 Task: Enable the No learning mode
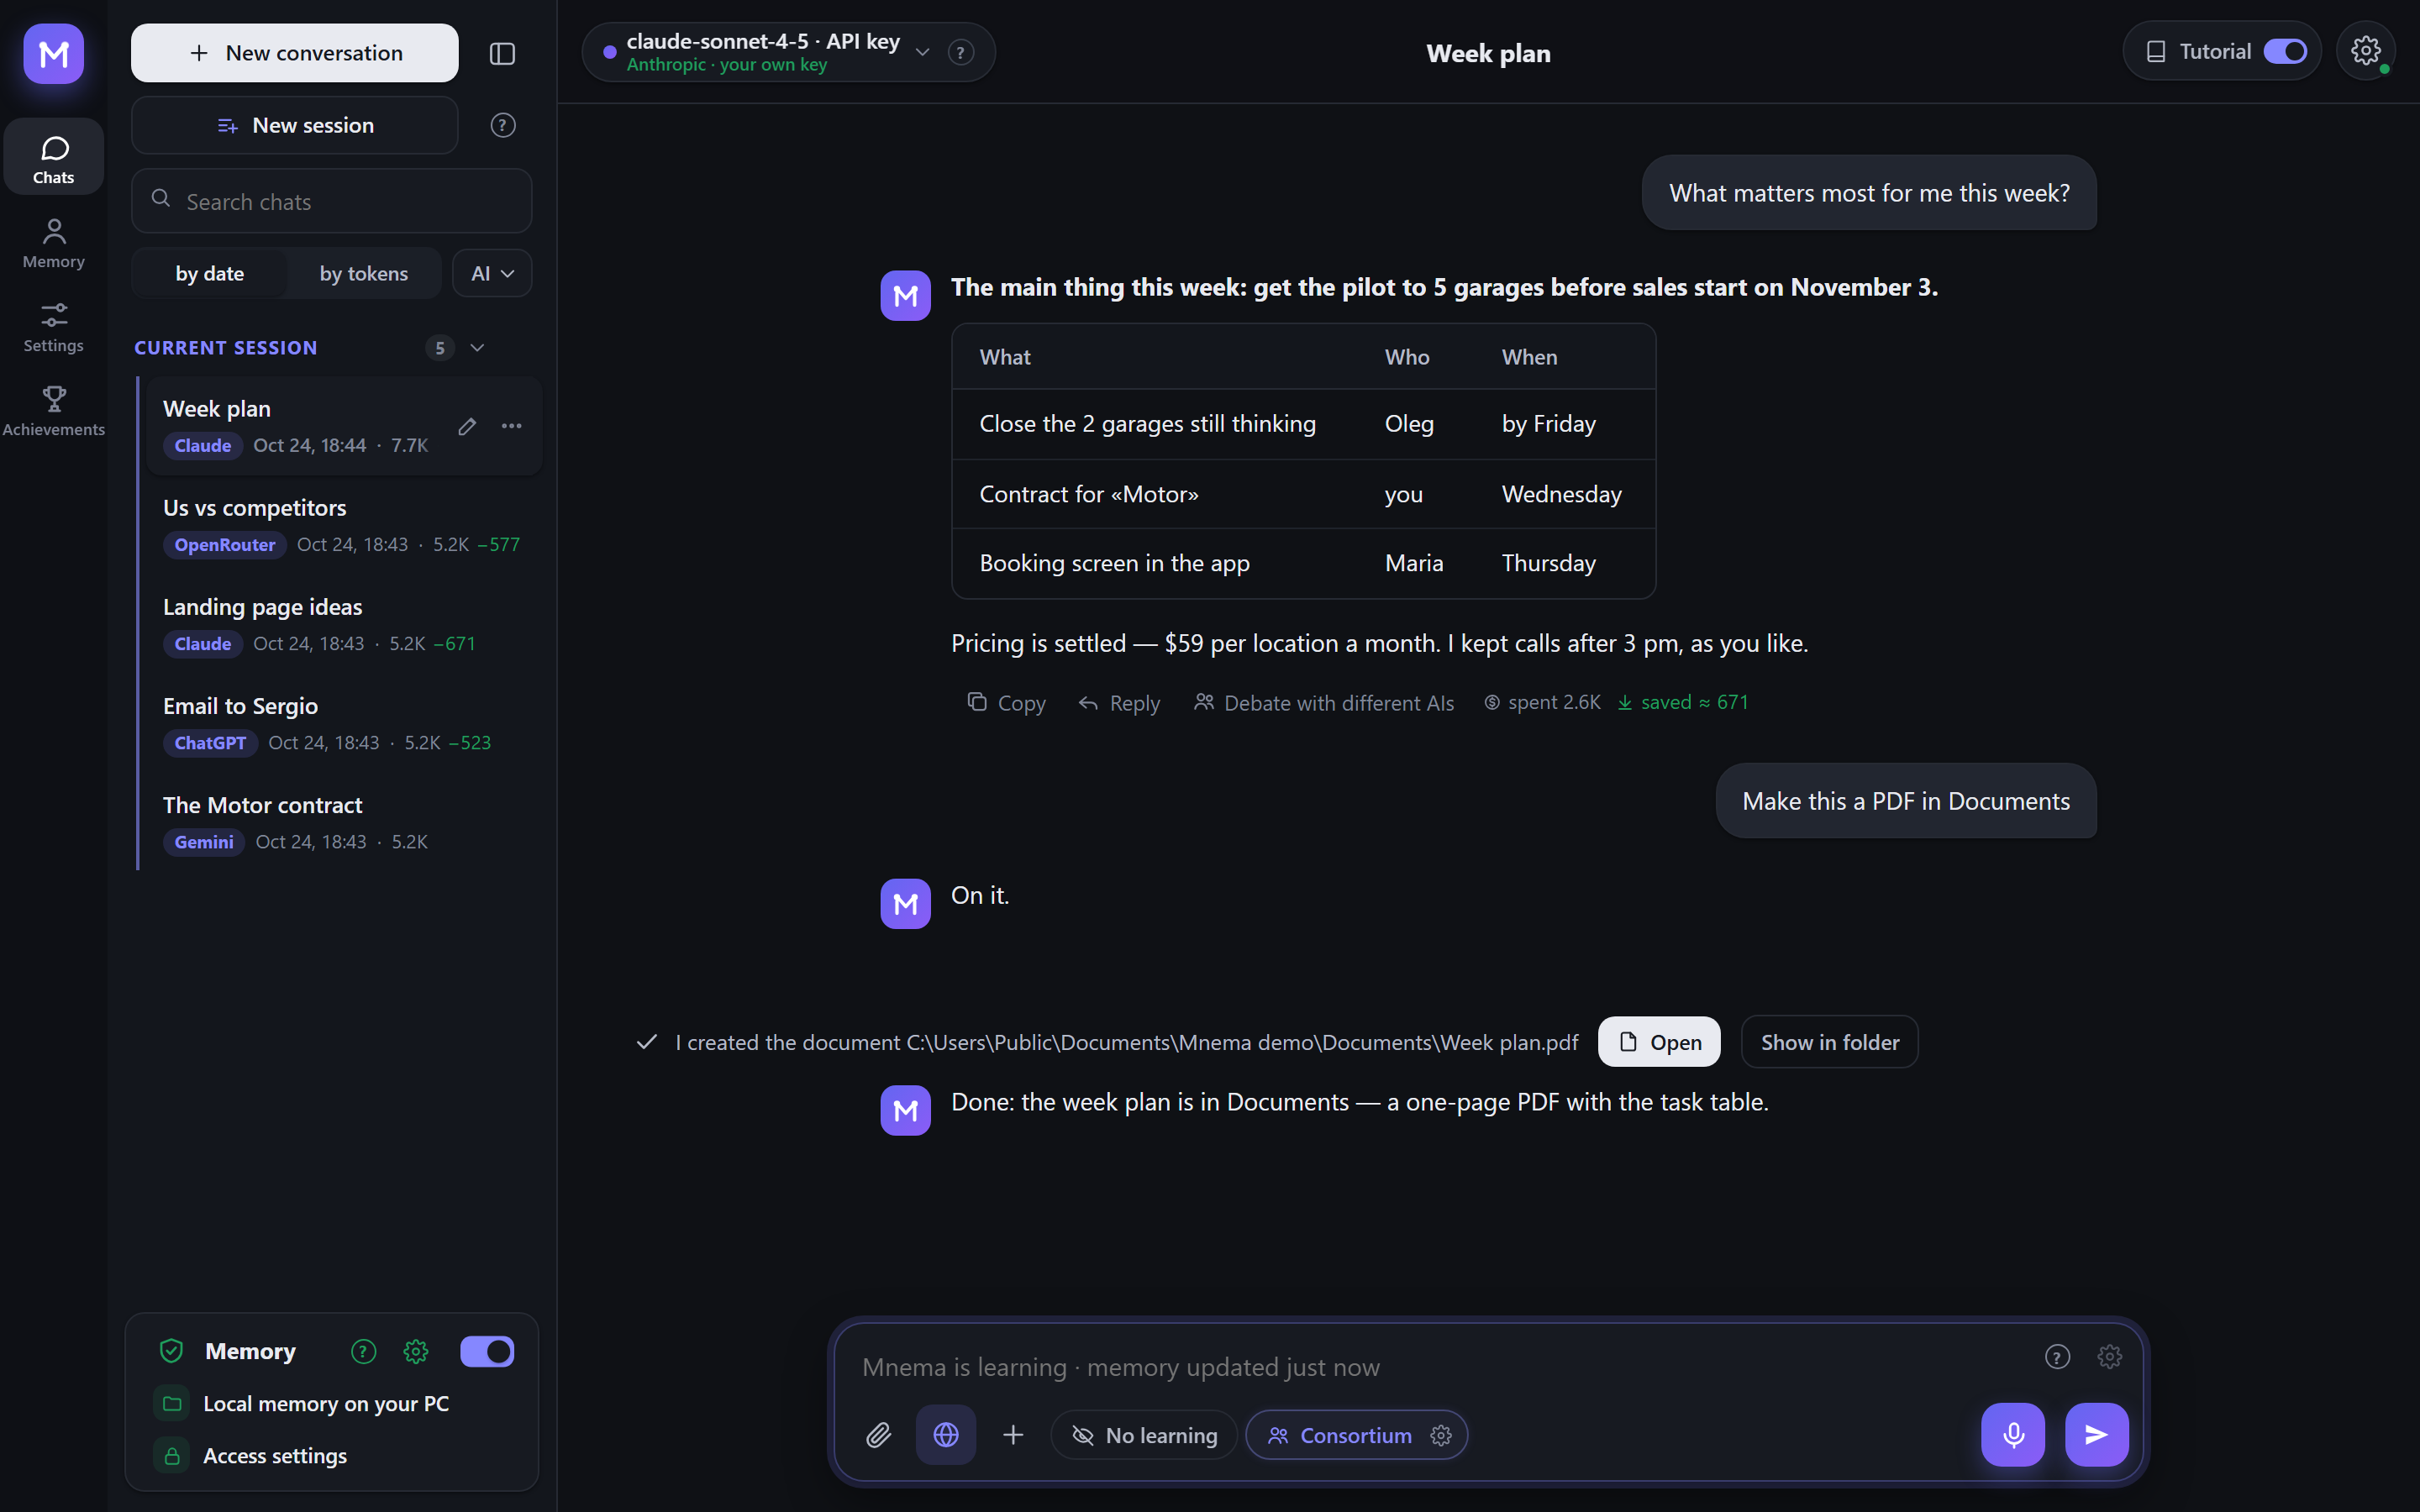coord(1144,1435)
